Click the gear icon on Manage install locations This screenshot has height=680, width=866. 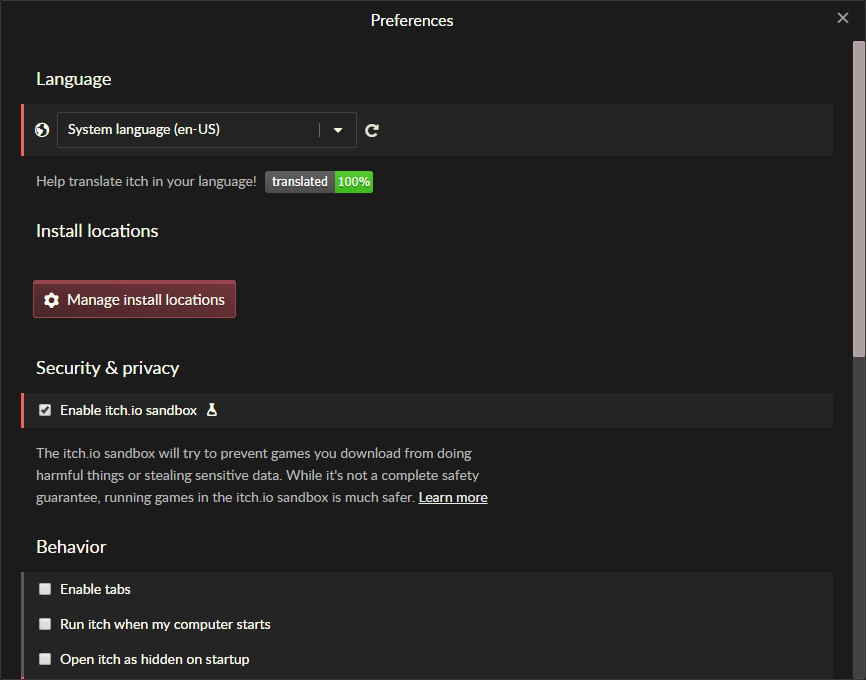(x=51, y=299)
